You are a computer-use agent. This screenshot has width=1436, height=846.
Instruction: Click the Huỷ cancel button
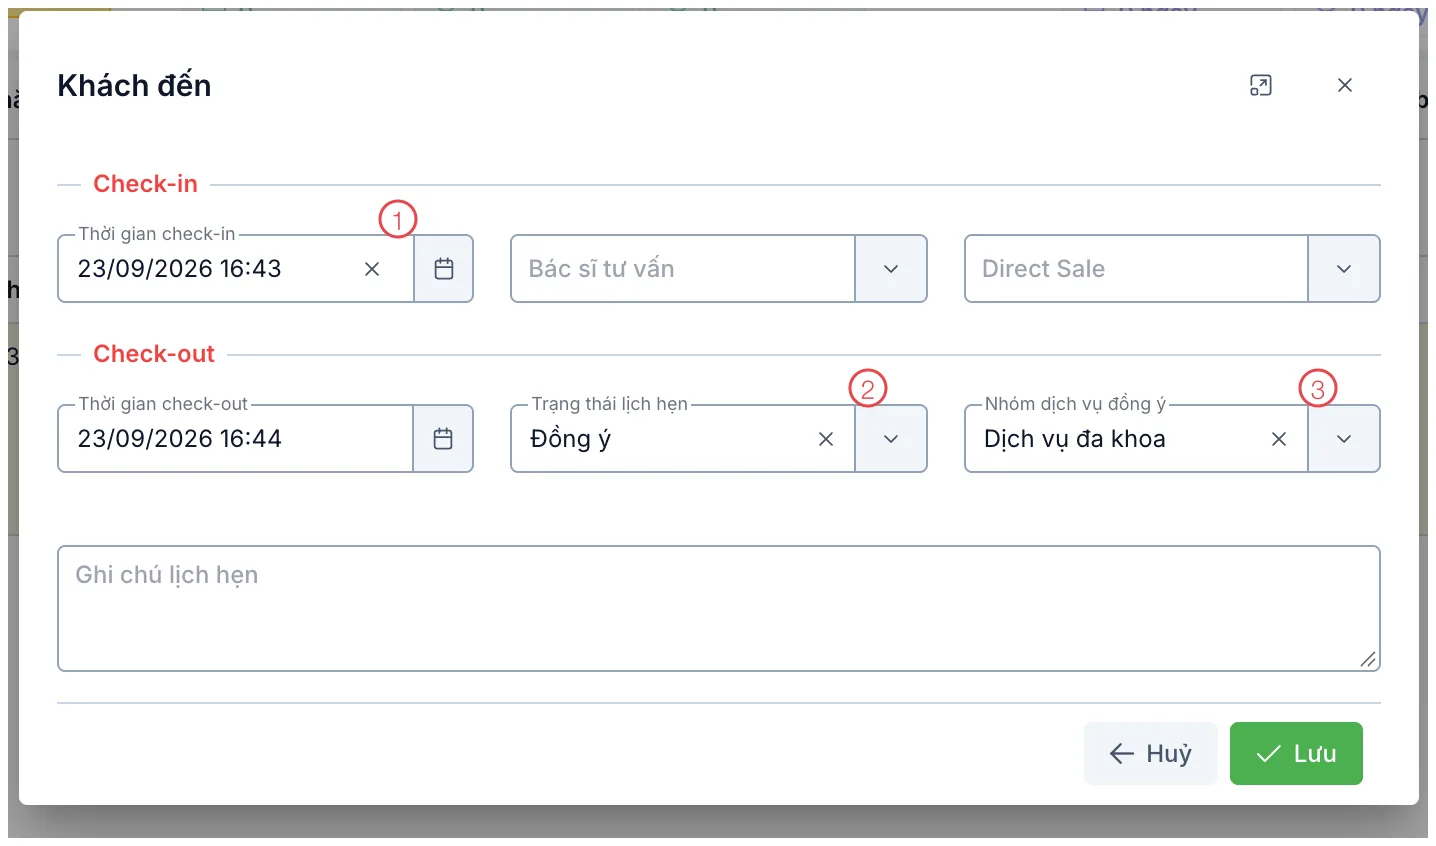pyautogui.click(x=1151, y=754)
